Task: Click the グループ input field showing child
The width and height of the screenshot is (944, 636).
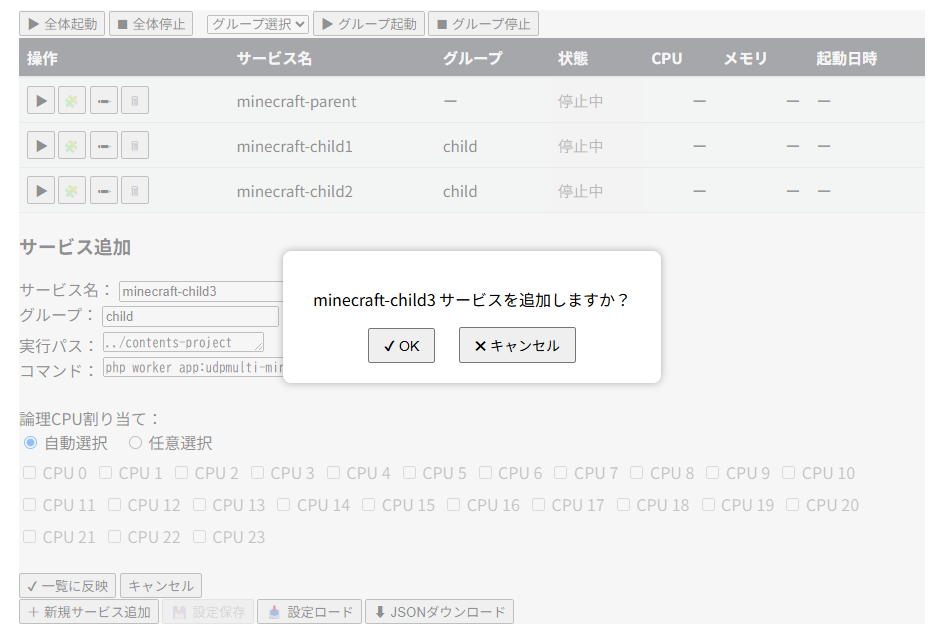Action: [x=190, y=315]
